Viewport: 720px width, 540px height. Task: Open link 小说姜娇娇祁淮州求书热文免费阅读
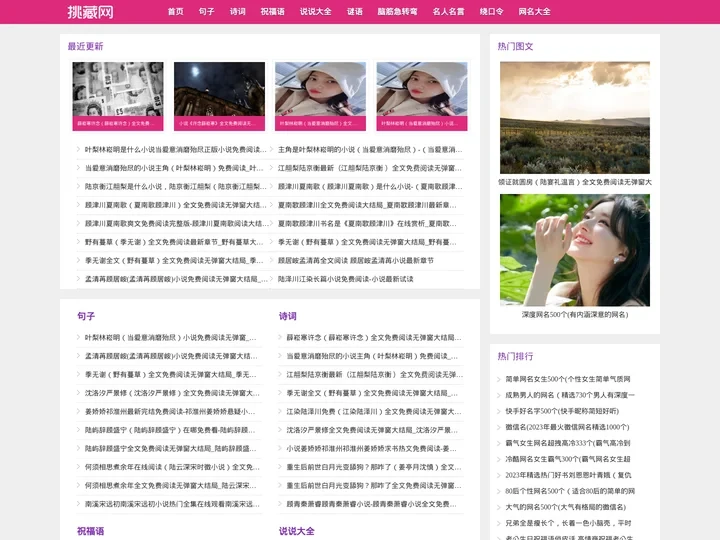[371, 449]
